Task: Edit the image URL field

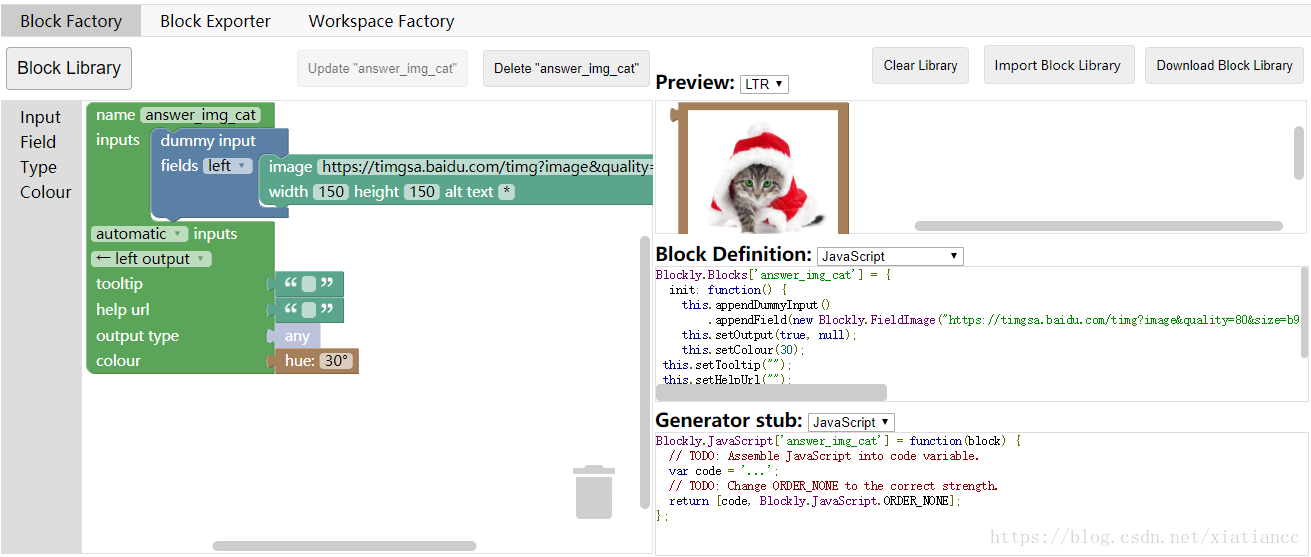Action: click(x=486, y=167)
